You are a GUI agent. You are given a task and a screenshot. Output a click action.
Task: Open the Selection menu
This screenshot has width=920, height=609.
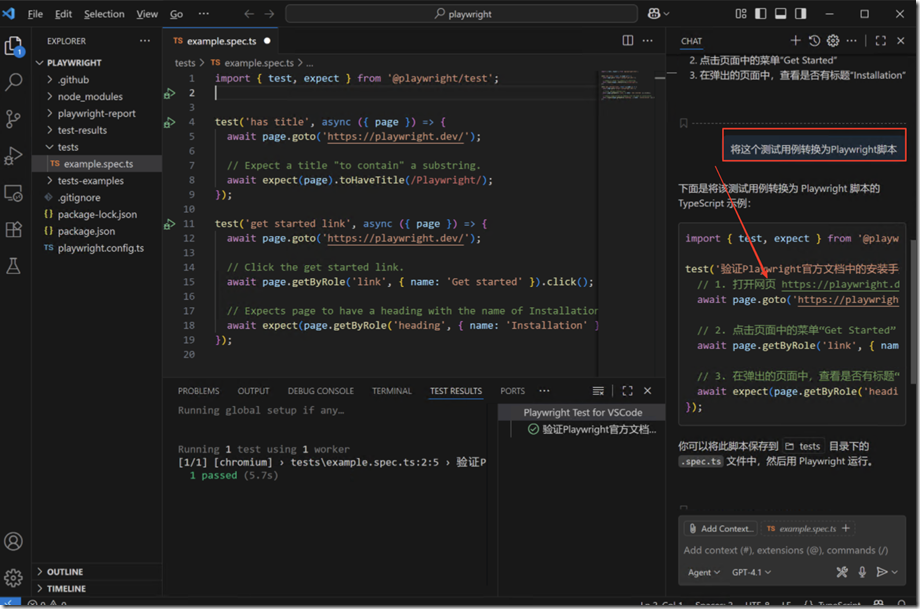104,13
